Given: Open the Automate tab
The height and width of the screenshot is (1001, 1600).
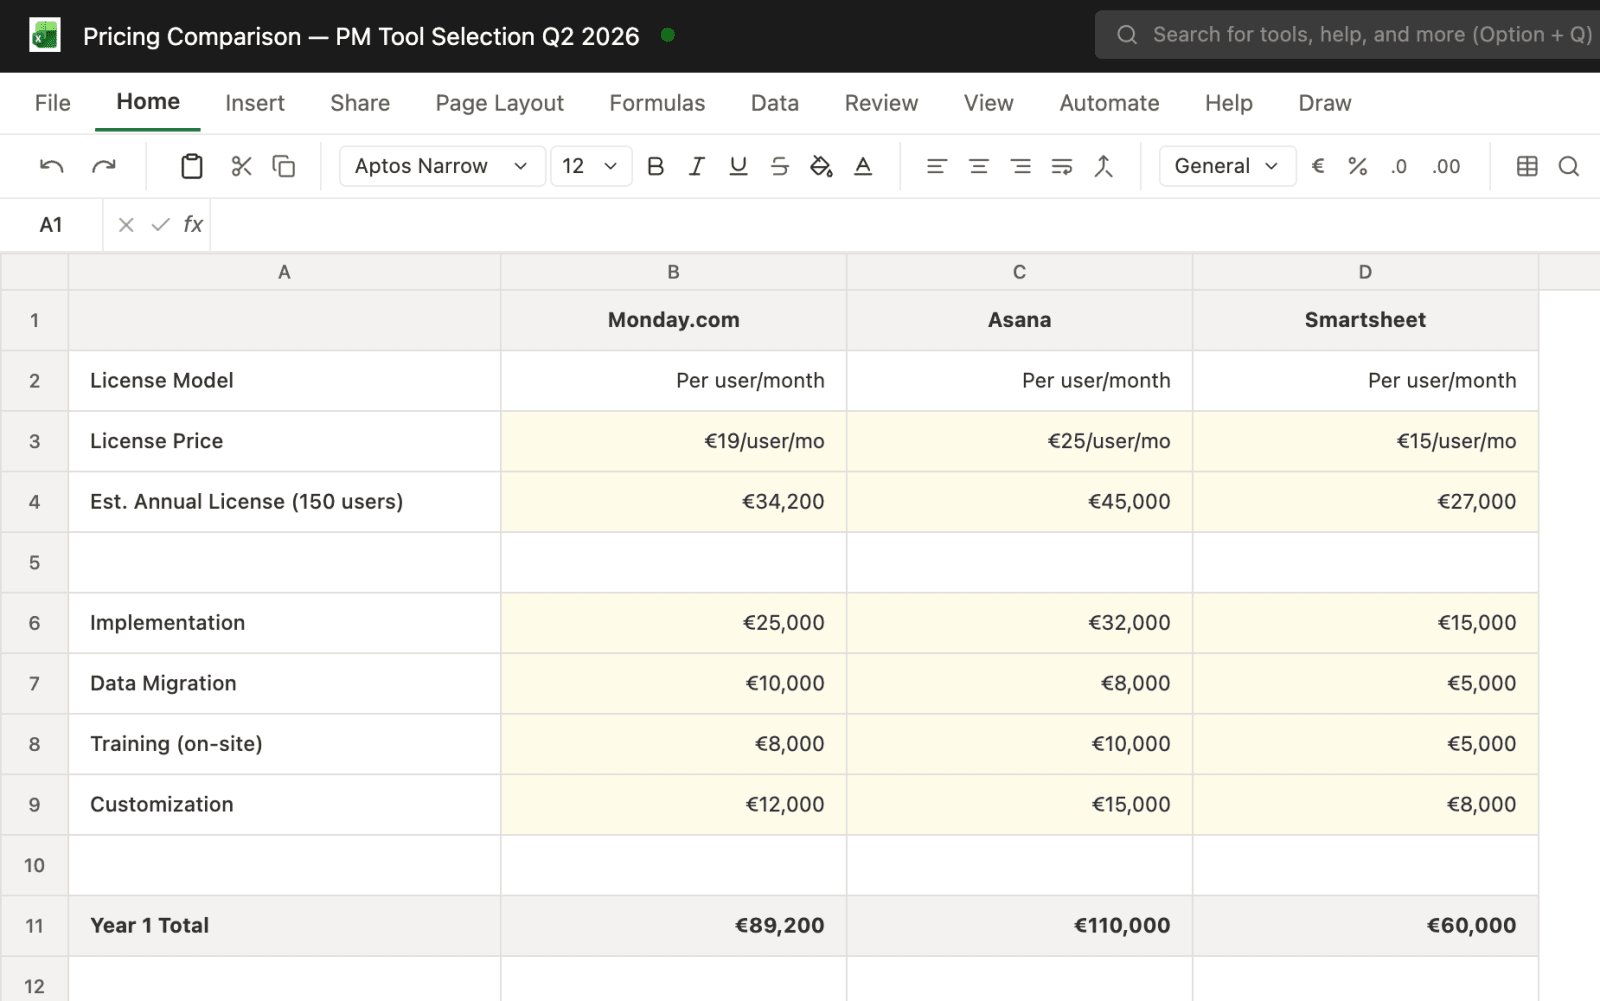Looking at the screenshot, I should [x=1109, y=103].
